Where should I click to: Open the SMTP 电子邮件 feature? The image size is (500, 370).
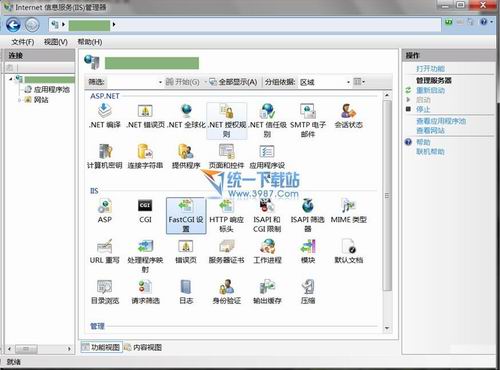pos(308,121)
